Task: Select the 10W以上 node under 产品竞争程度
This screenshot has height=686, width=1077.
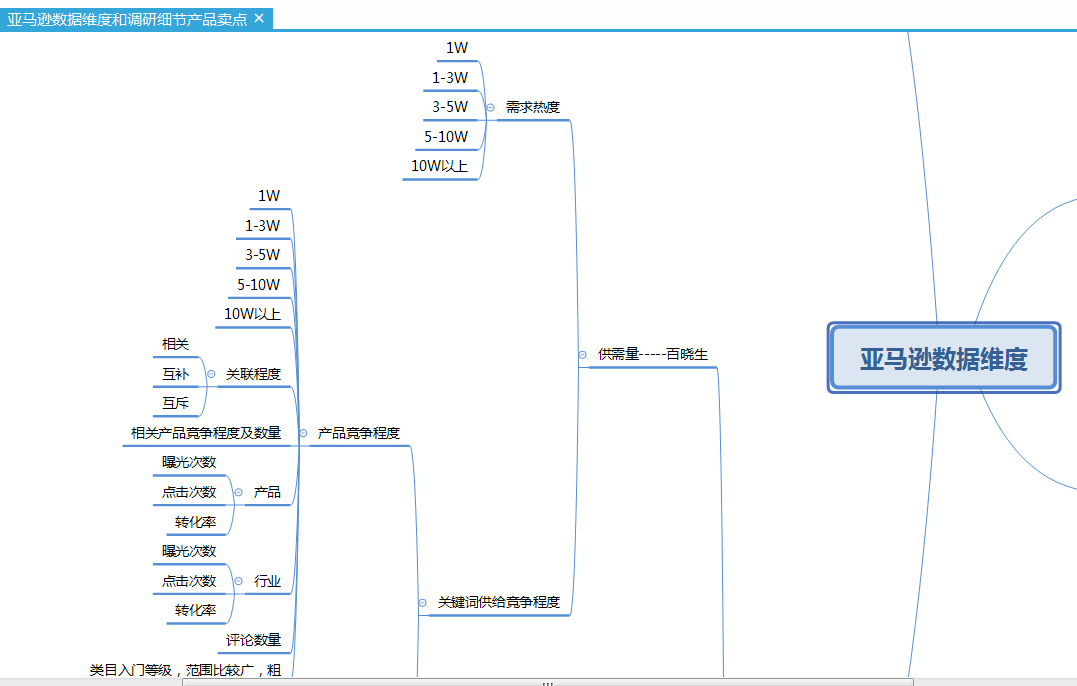Action: click(x=252, y=314)
